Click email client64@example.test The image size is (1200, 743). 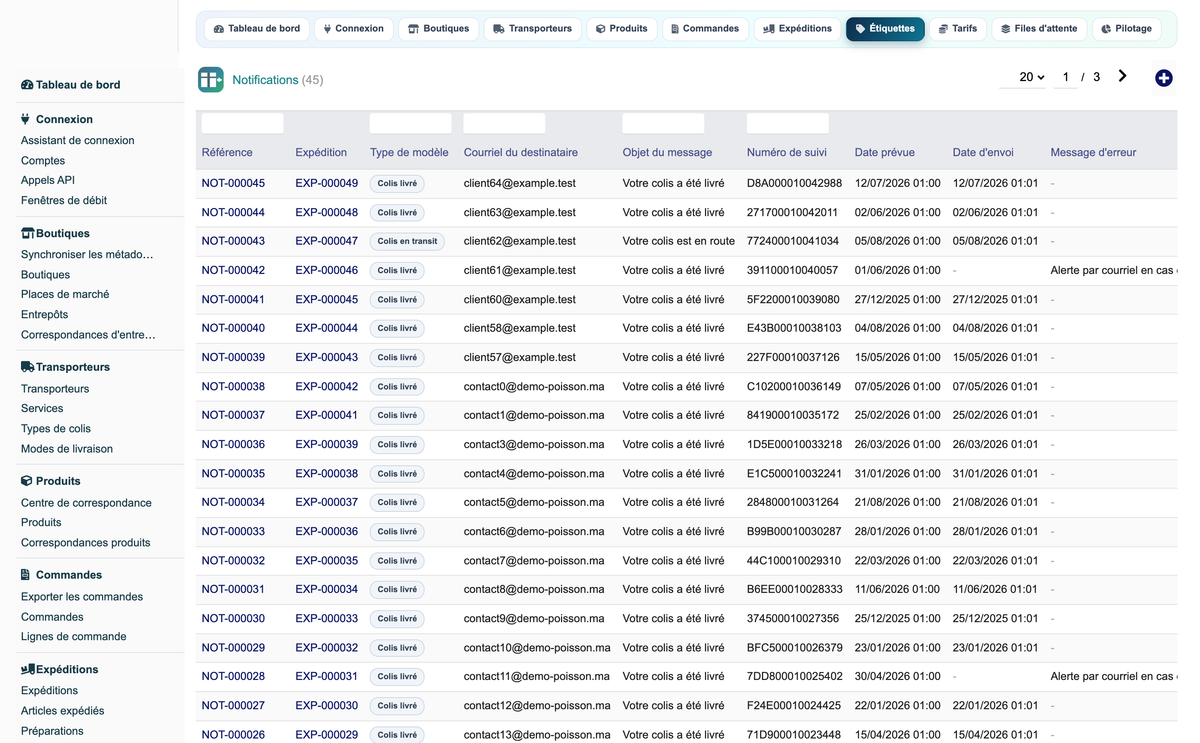(x=520, y=183)
